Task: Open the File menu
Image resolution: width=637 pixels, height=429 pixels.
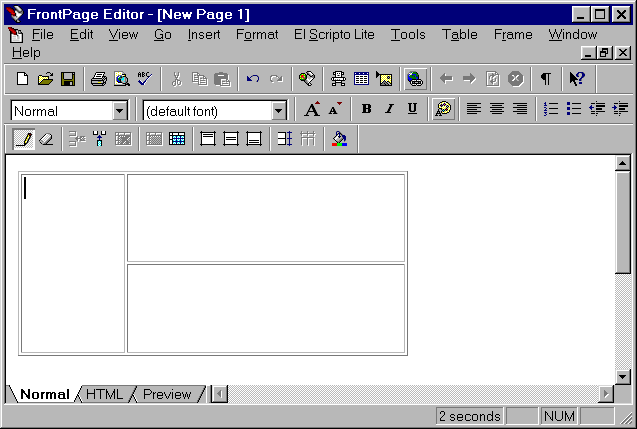Action: pos(43,35)
